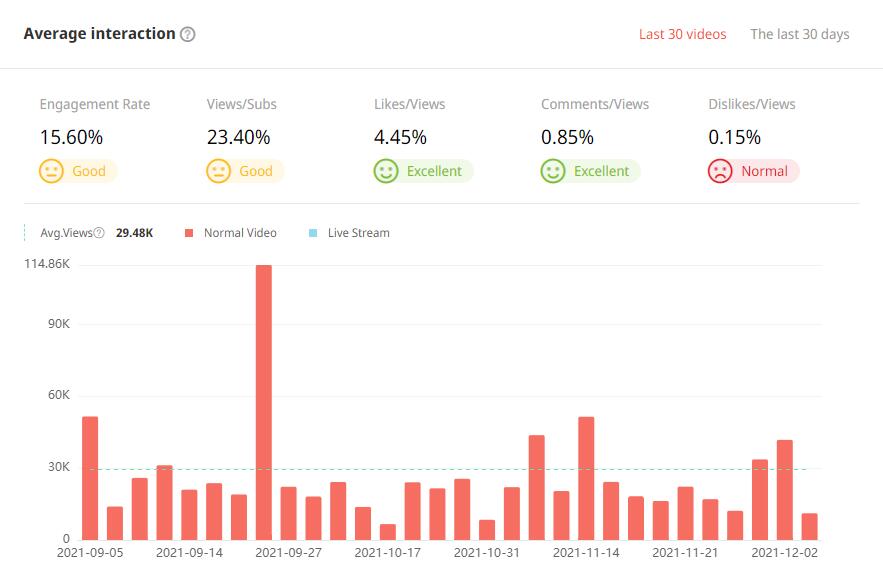Select the last bar on the chart
883x580 pixels.
pyautogui.click(x=809, y=526)
